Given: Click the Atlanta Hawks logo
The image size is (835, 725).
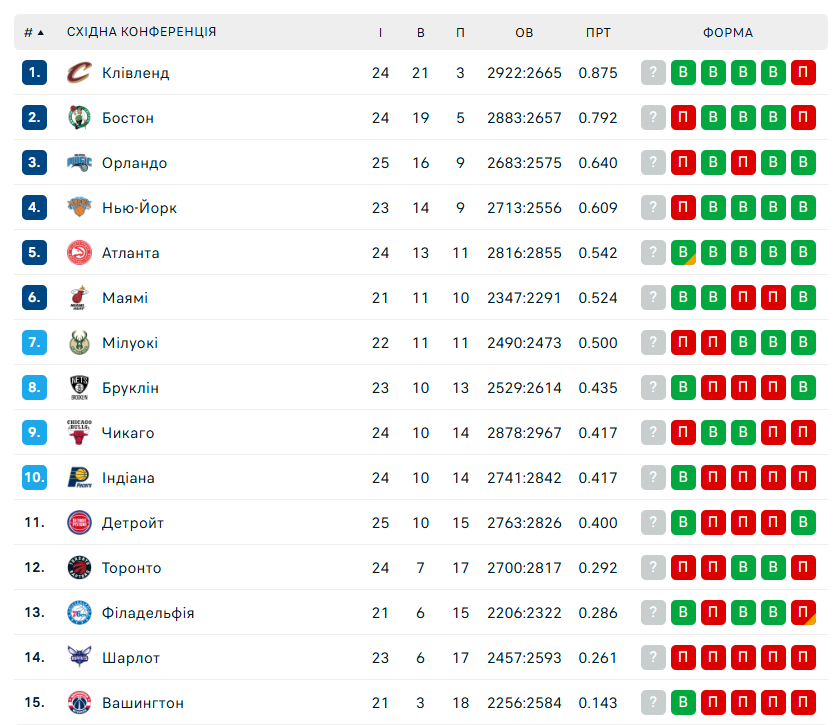Looking at the screenshot, I should pos(79,253).
